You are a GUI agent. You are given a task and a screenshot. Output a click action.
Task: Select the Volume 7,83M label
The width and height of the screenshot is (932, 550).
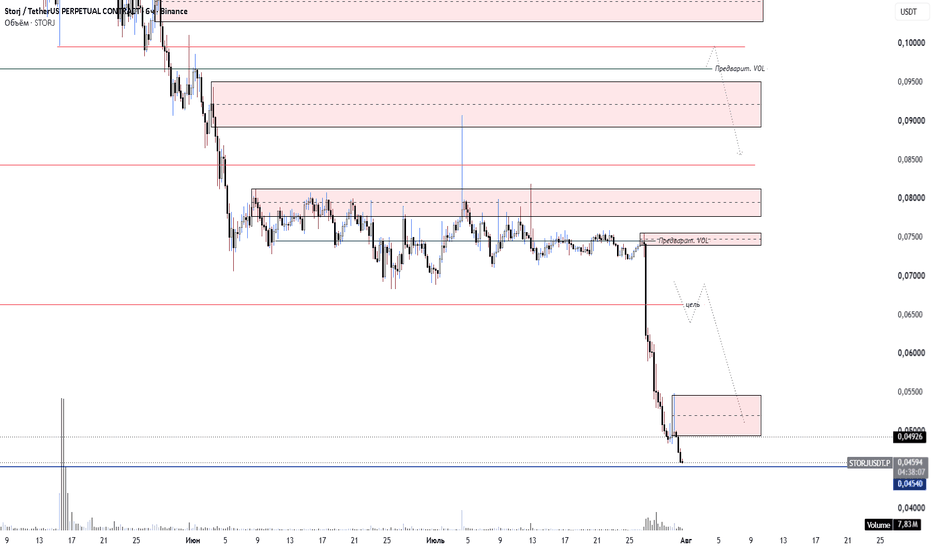[x=894, y=525]
